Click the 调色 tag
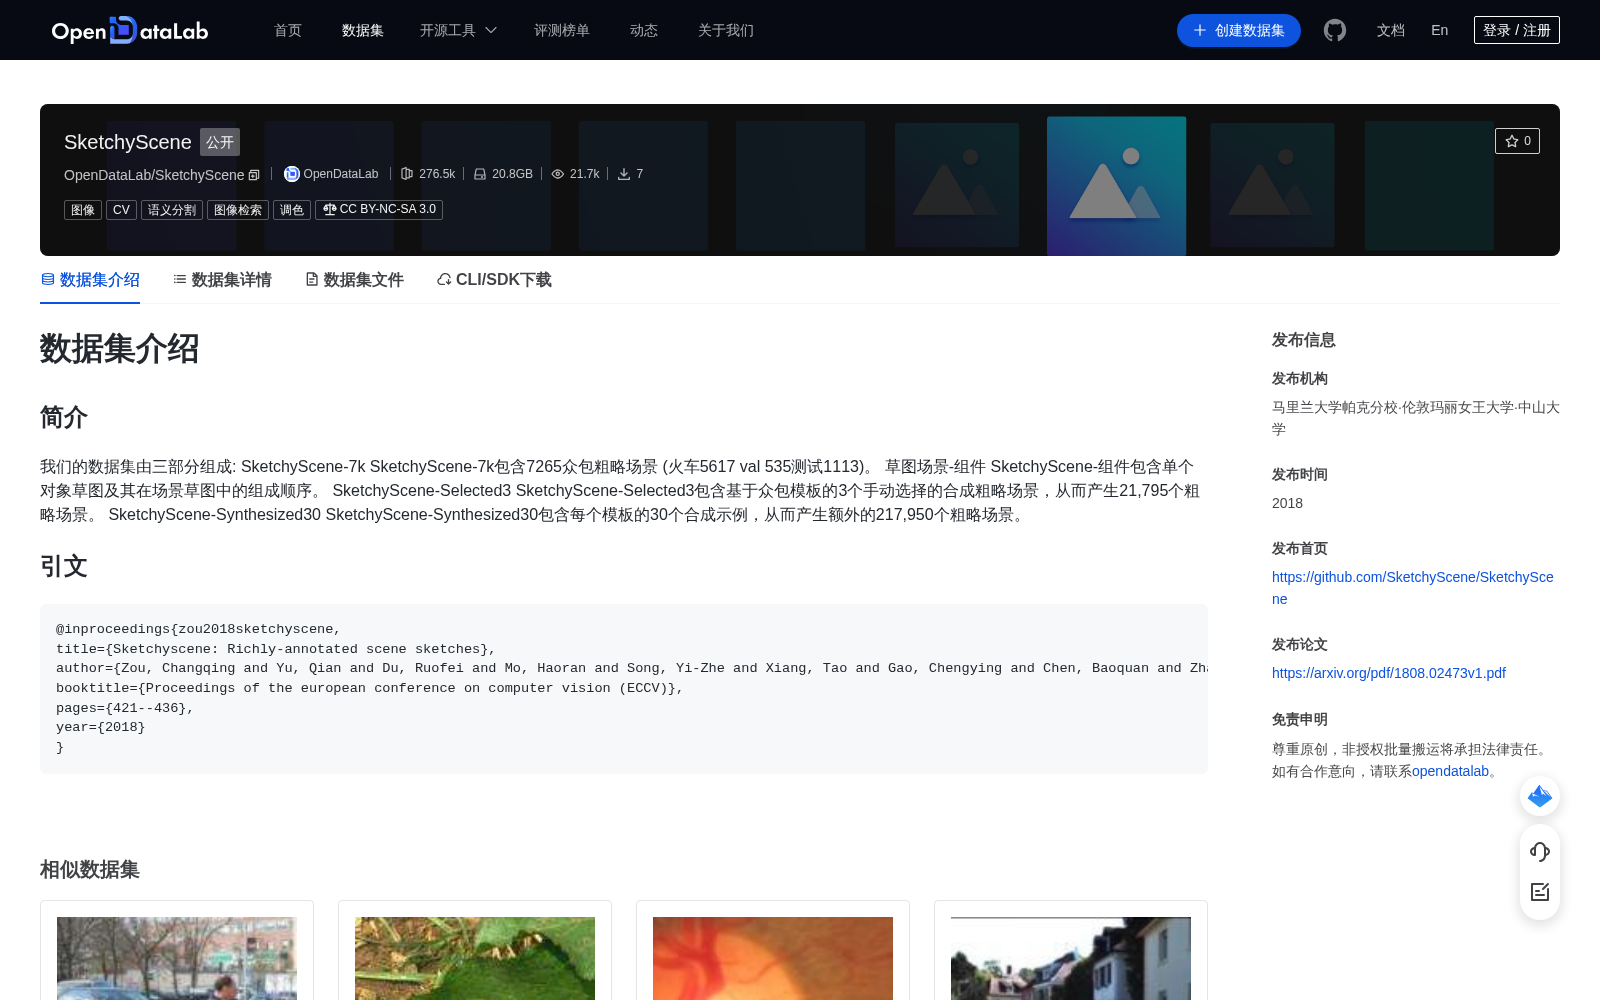 pyautogui.click(x=292, y=210)
